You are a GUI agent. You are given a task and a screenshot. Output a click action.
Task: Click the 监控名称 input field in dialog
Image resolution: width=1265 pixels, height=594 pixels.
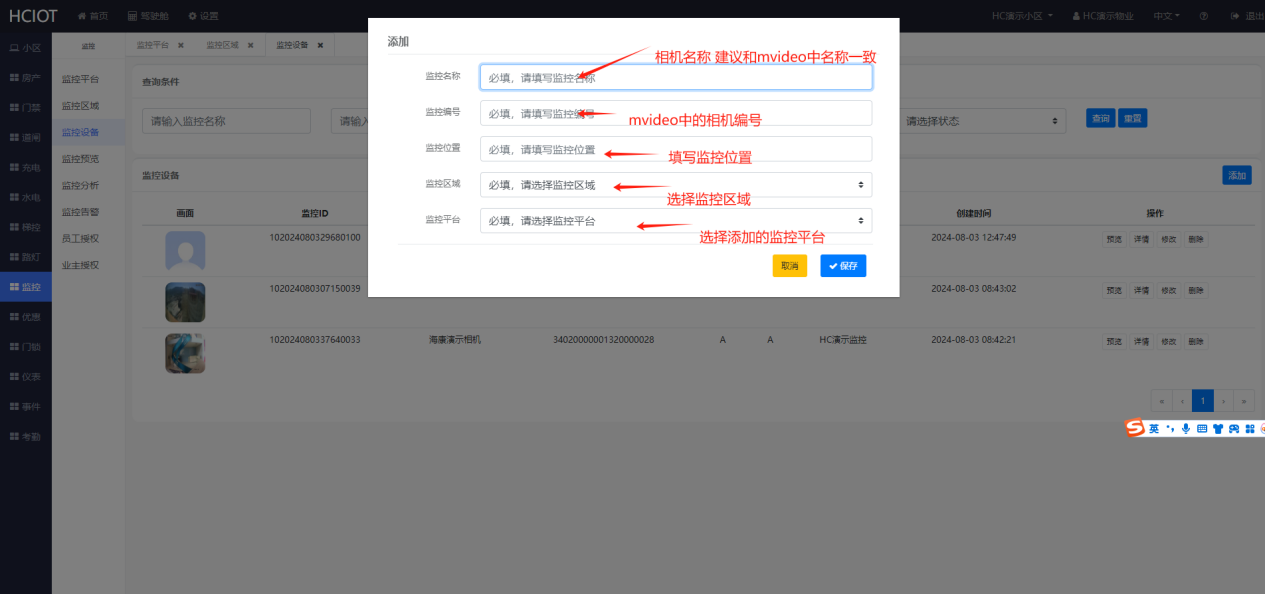[x=675, y=77]
